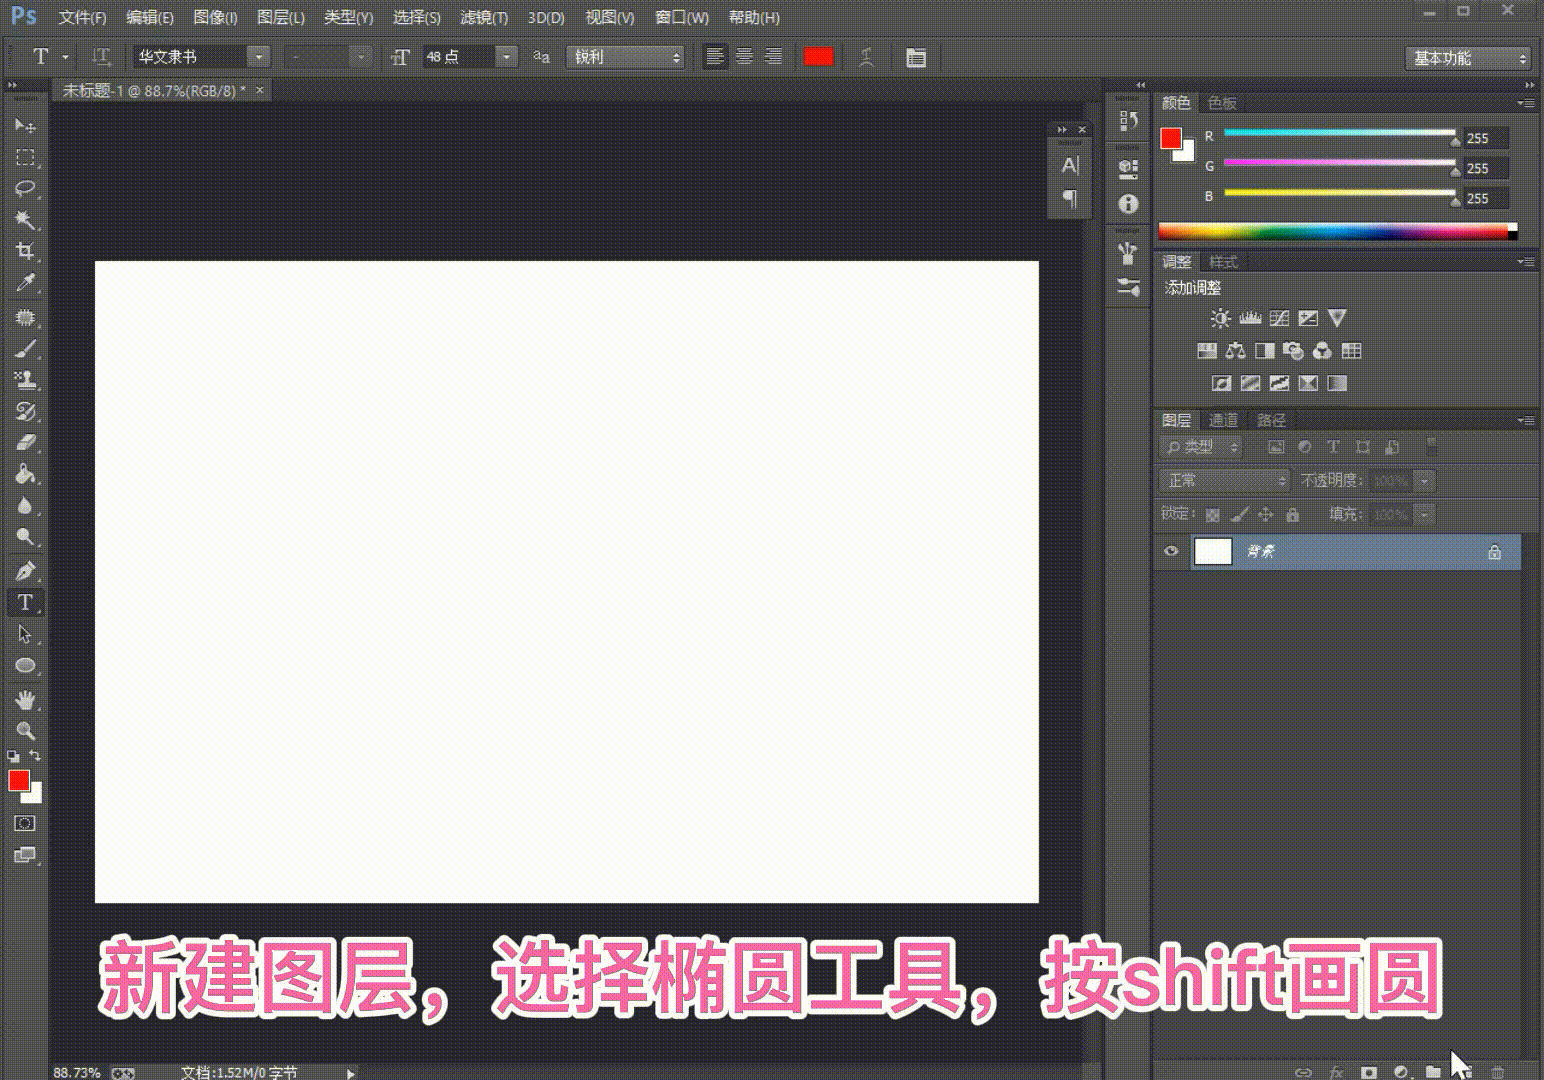
Task: Select the Eraser tool
Action: coord(25,443)
